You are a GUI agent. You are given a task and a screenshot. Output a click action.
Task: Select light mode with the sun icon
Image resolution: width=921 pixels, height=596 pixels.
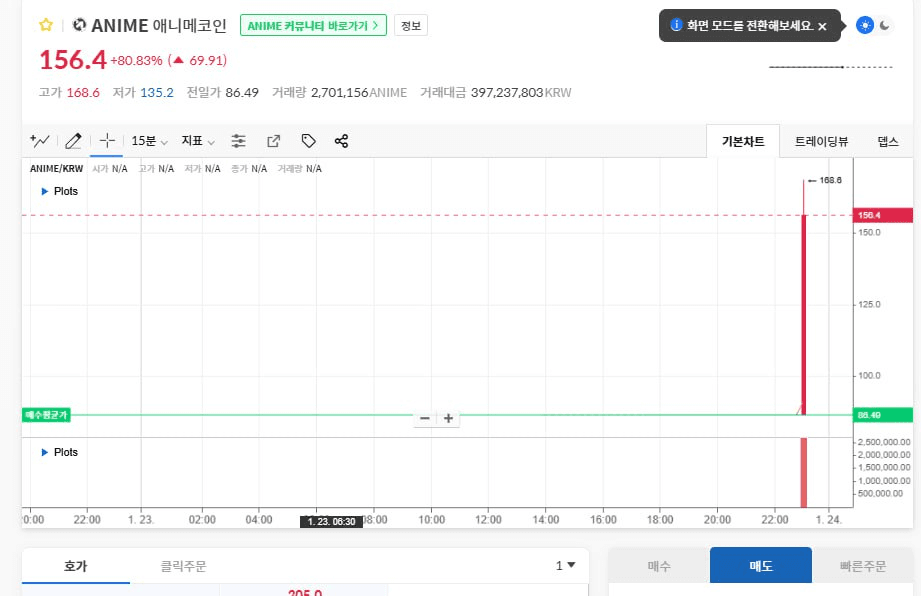(865, 25)
